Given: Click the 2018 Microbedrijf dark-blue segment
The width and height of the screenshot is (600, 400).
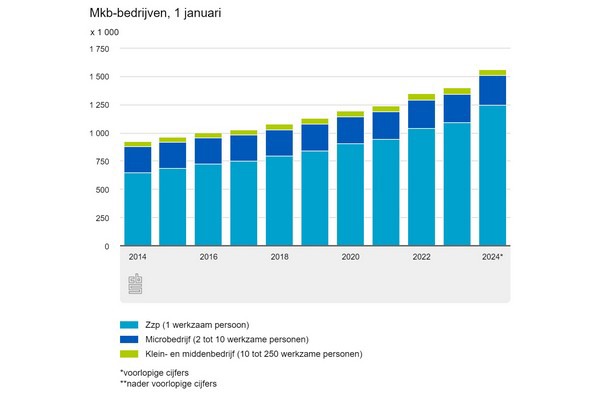Looking at the screenshot, I should pos(279,143).
